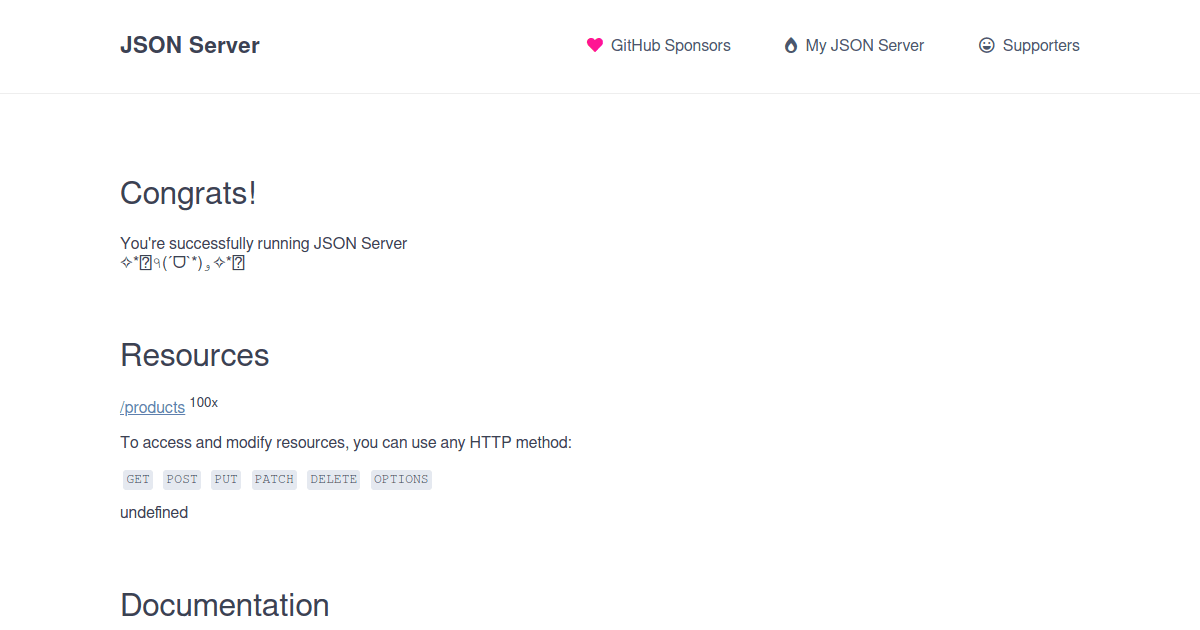Image resolution: width=1200 pixels, height=630 pixels.
Task: Click the Resources heading
Action: 194,355
